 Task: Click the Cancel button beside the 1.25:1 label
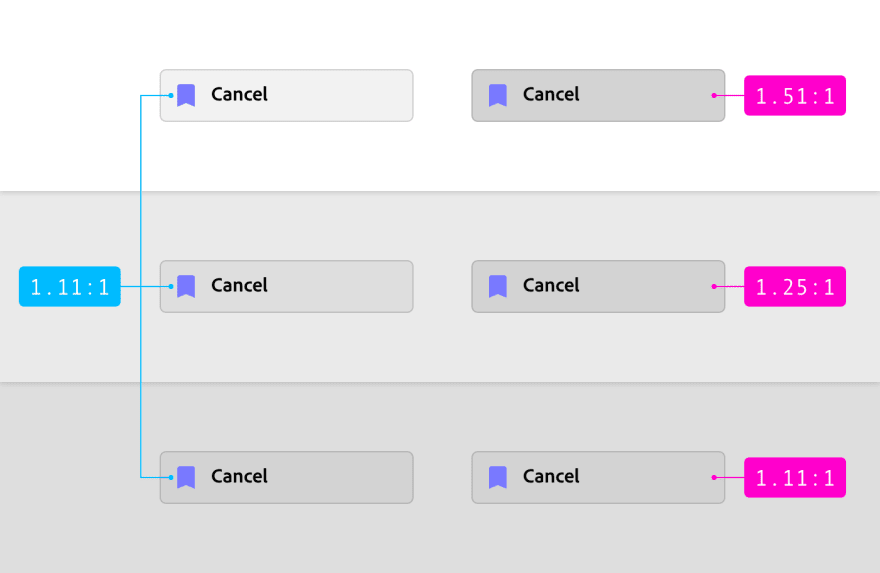(598, 286)
